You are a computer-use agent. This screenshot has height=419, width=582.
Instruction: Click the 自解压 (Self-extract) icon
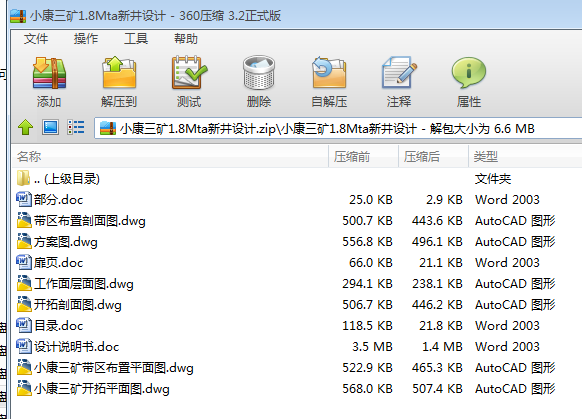329,73
